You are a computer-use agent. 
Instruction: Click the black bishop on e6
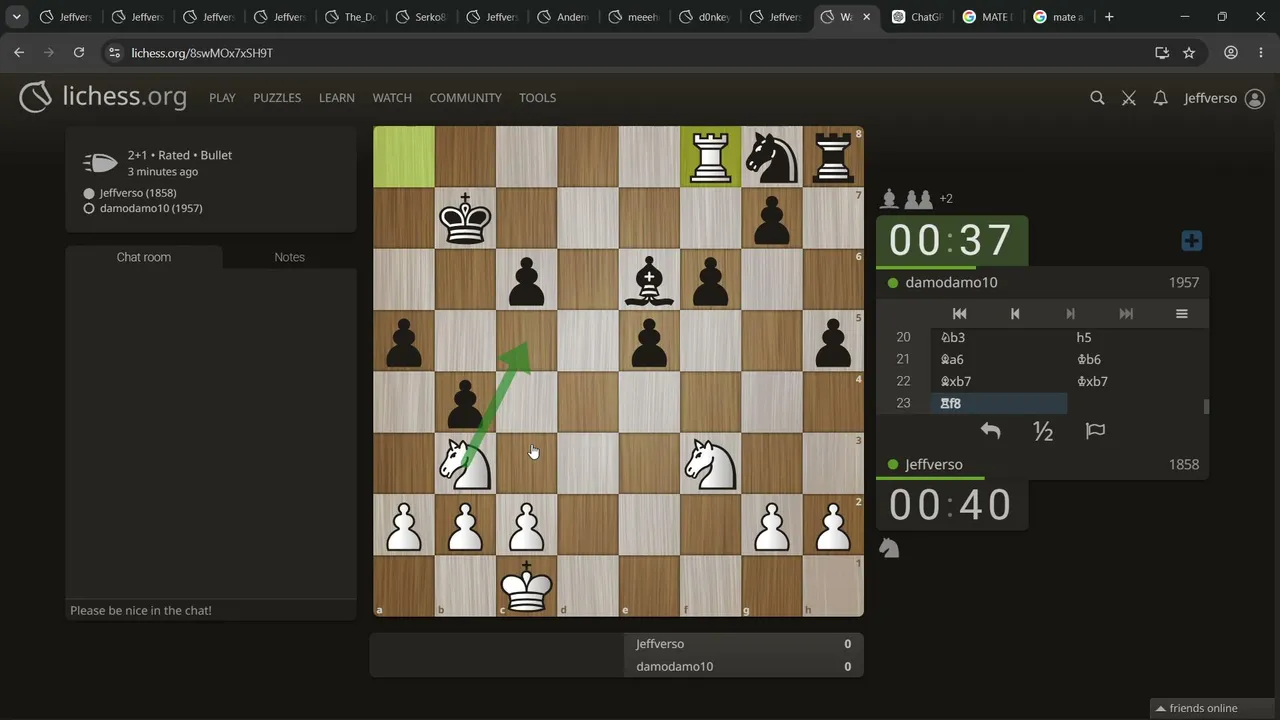pyautogui.click(x=650, y=280)
